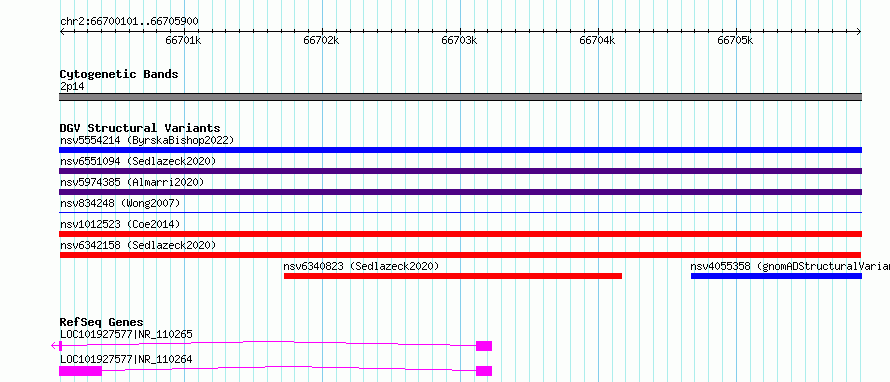This screenshot has width=890, height=382.
Task: Click the NR_110264 transcript's right exon block
Action: (484, 371)
